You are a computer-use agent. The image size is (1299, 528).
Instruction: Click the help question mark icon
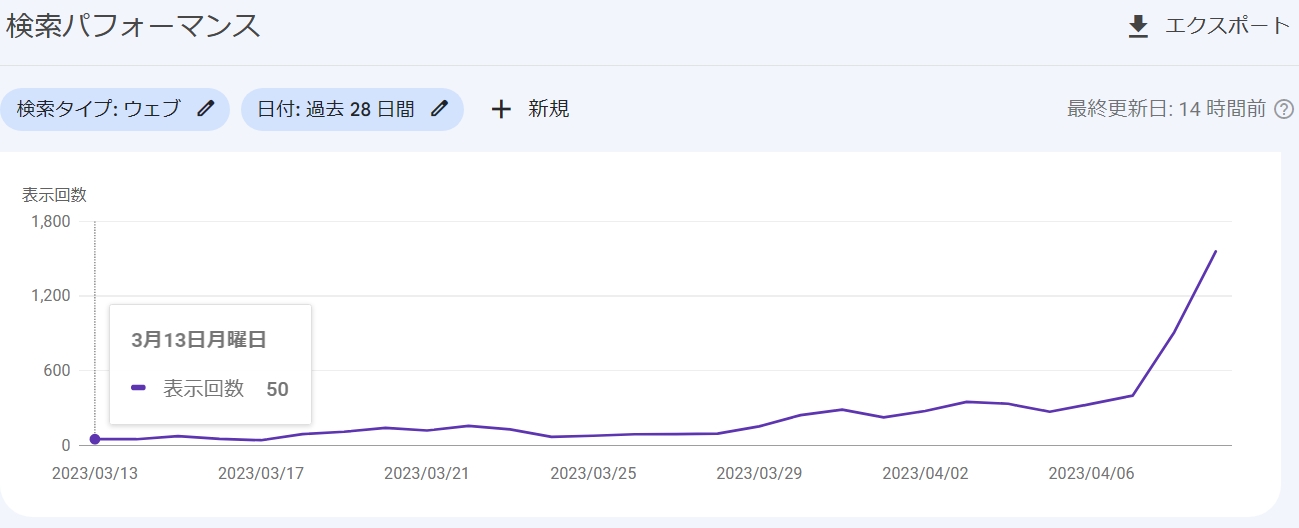(x=1284, y=109)
